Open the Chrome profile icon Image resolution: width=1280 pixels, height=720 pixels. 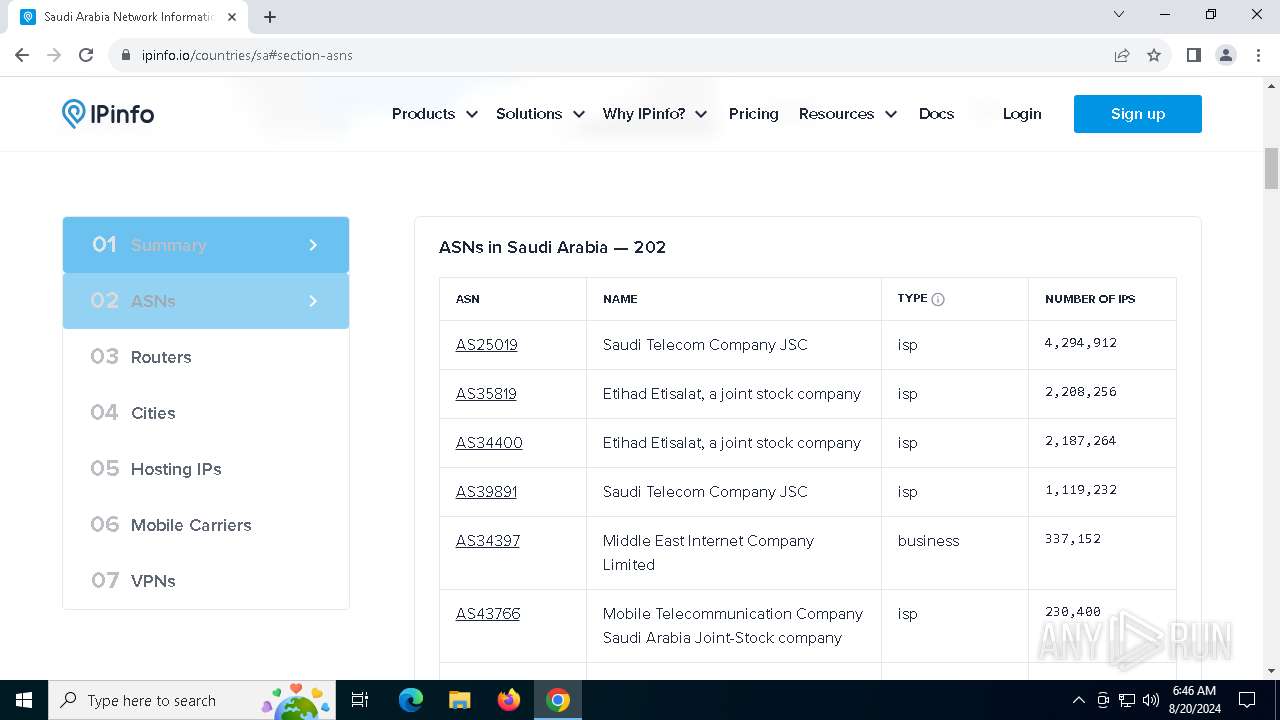tap(1226, 55)
